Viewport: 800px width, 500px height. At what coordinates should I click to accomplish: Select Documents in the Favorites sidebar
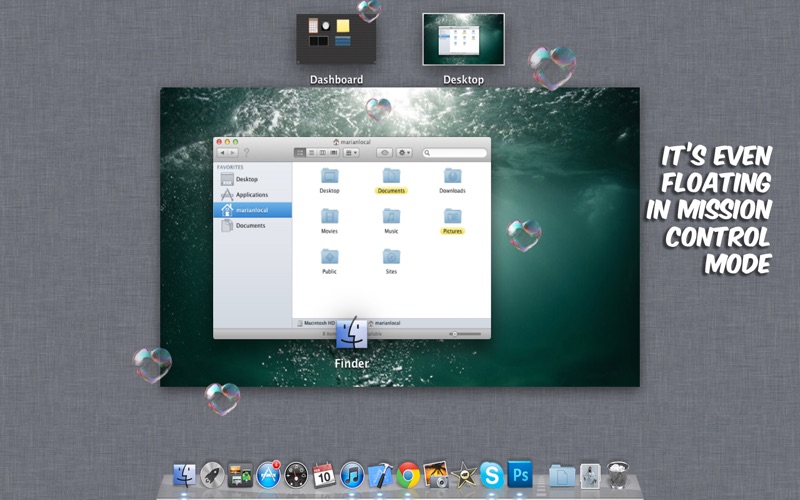click(x=253, y=225)
